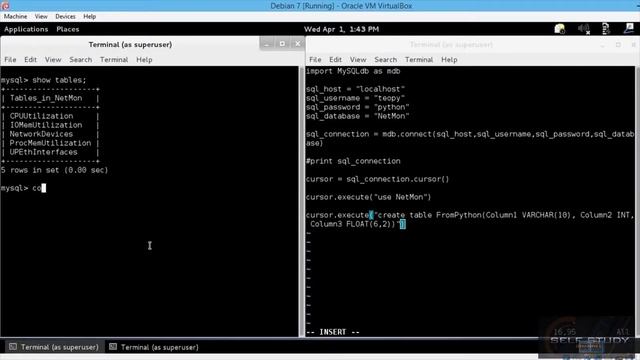Screen dimensions: 640x360
Task: Open File menu in left terminal
Action: 10,60
